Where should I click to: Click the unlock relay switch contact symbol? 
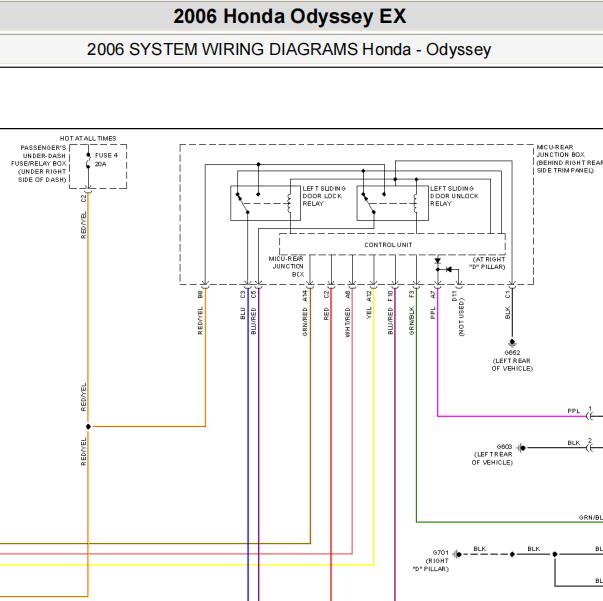click(371, 203)
